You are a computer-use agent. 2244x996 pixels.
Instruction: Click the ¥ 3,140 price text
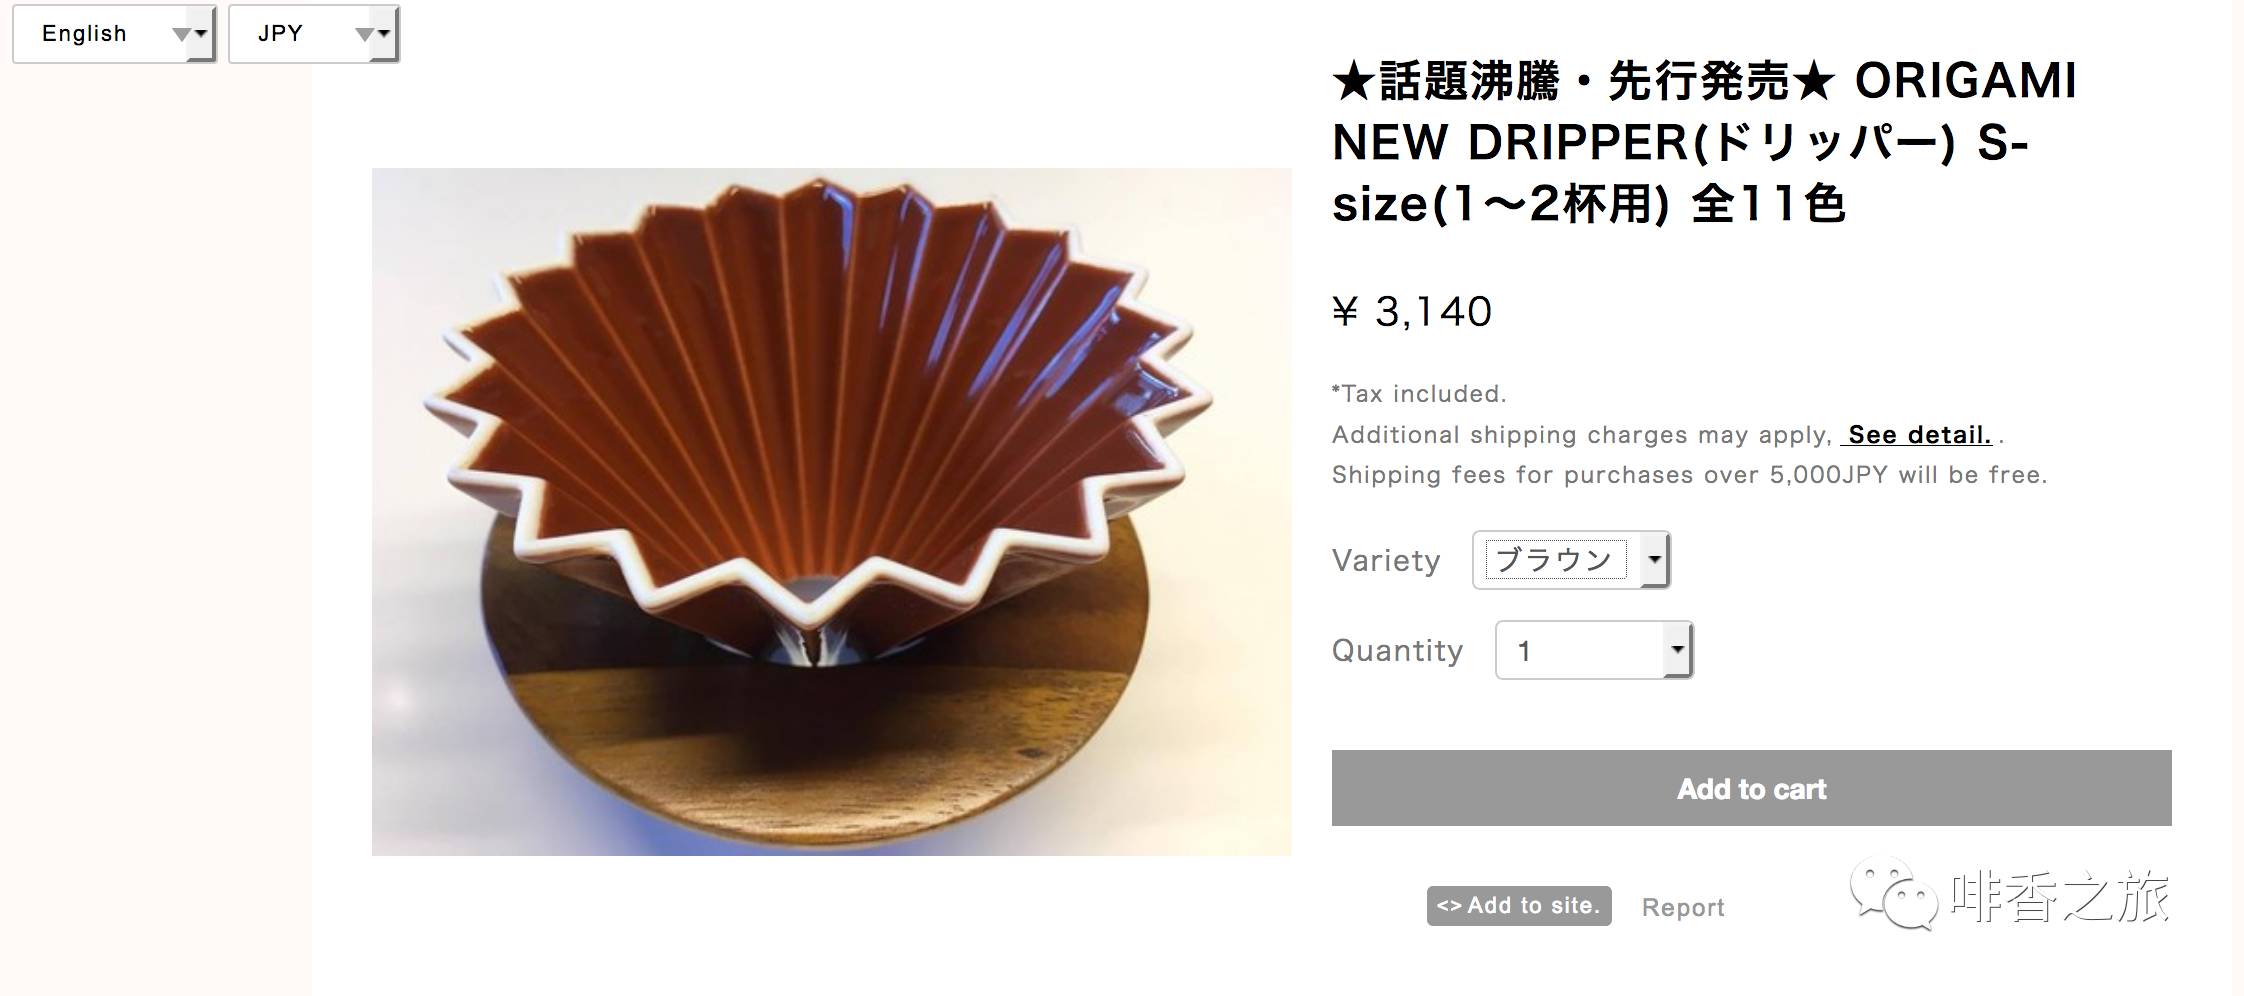pyautogui.click(x=1412, y=312)
